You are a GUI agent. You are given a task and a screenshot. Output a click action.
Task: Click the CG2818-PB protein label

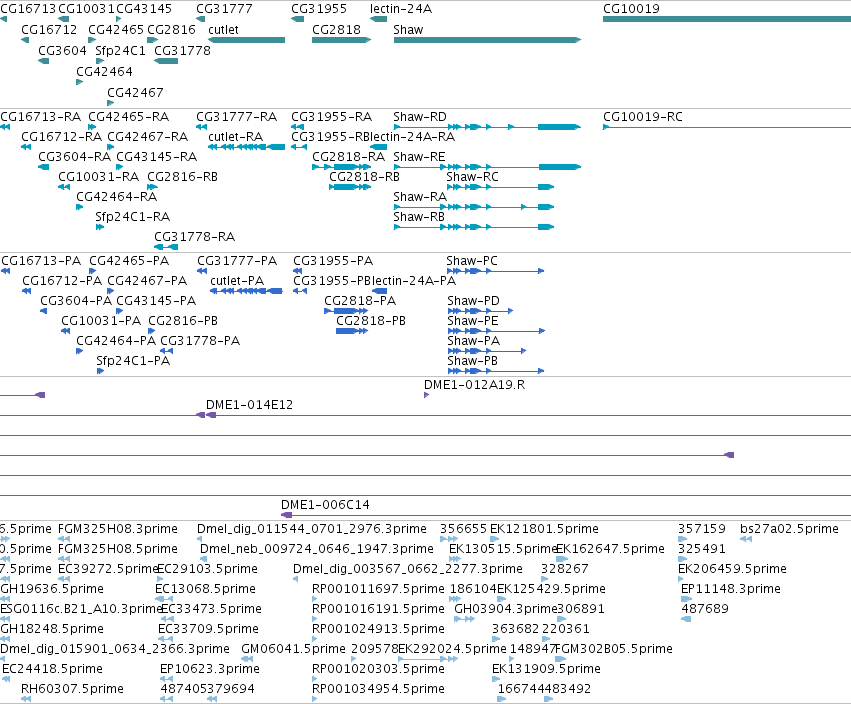(x=371, y=321)
